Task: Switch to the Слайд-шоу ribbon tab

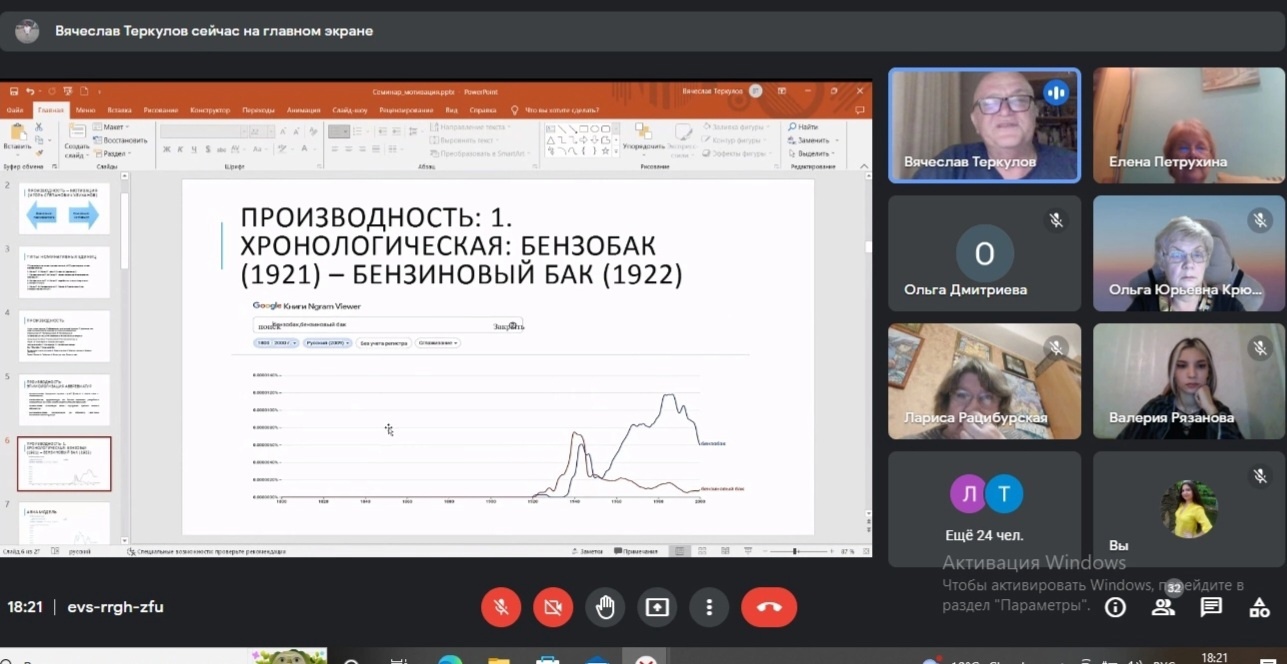Action: tap(350, 110)
